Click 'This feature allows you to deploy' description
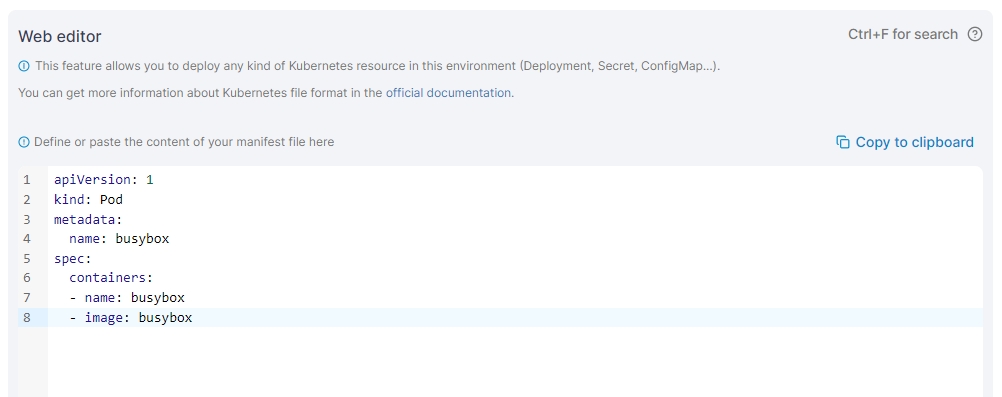 [378, 66]
